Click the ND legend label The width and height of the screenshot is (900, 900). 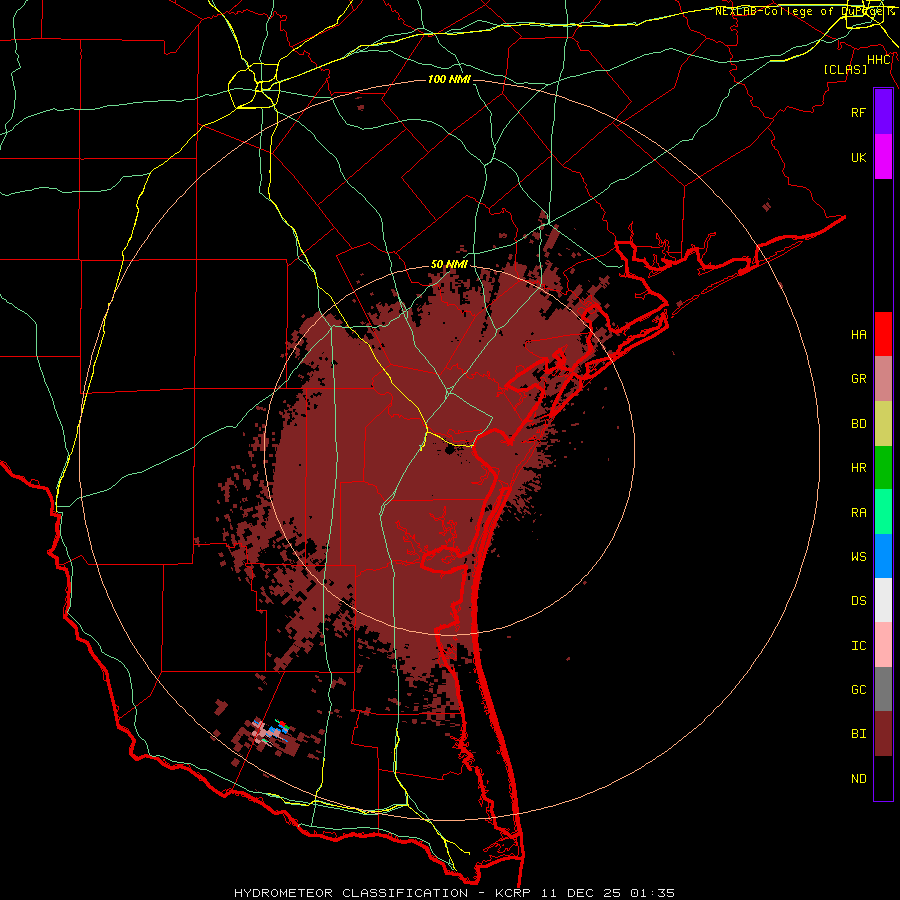[858, 778]
